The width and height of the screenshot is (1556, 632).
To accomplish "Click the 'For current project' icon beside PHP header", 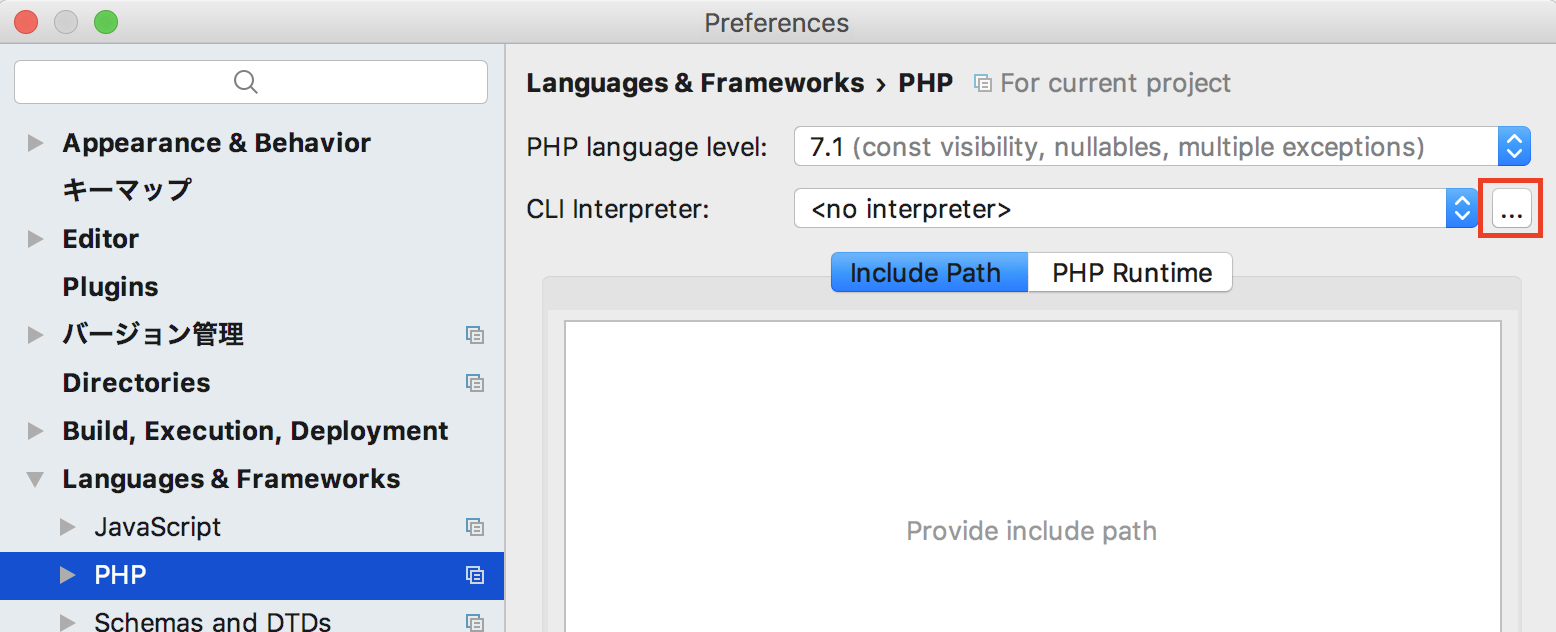I will (983, 83).
